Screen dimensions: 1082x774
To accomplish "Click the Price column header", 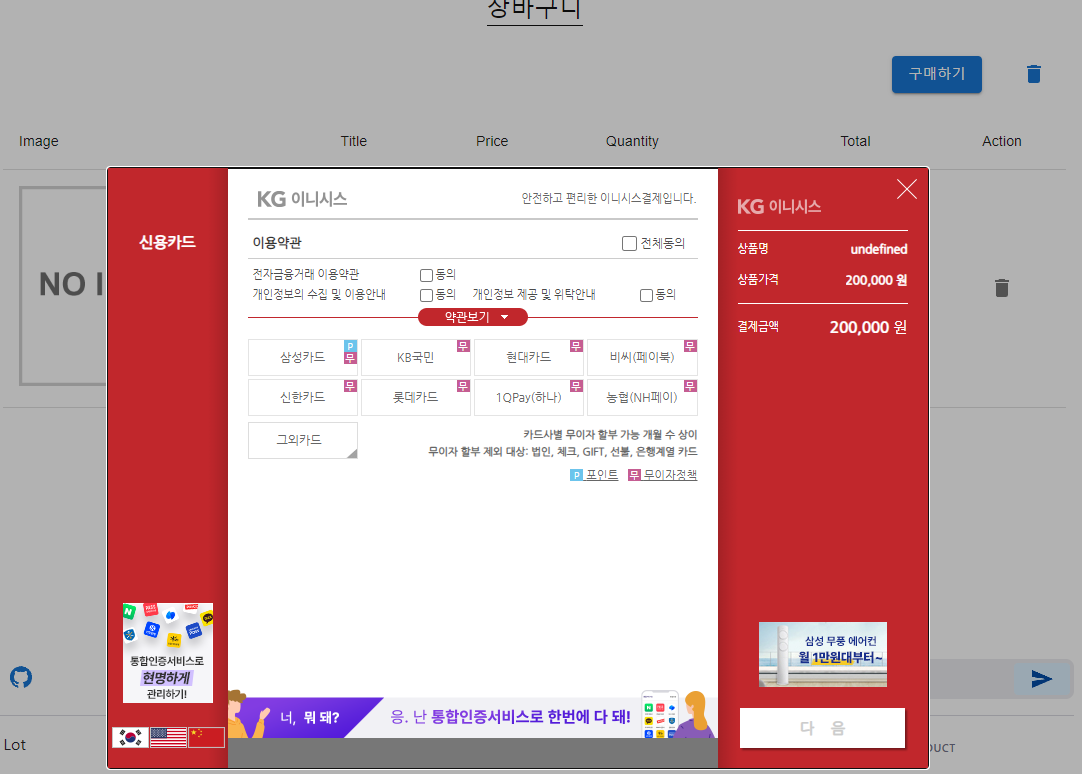I will pyautogui.click(x=492, y=141).
